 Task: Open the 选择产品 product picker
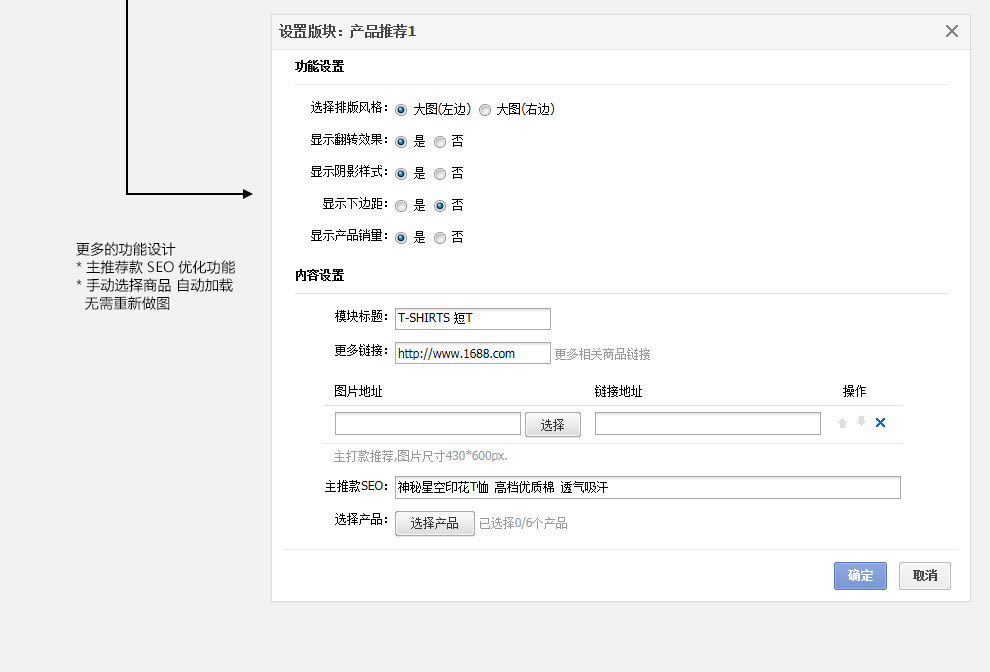click(x=434, y=523)
